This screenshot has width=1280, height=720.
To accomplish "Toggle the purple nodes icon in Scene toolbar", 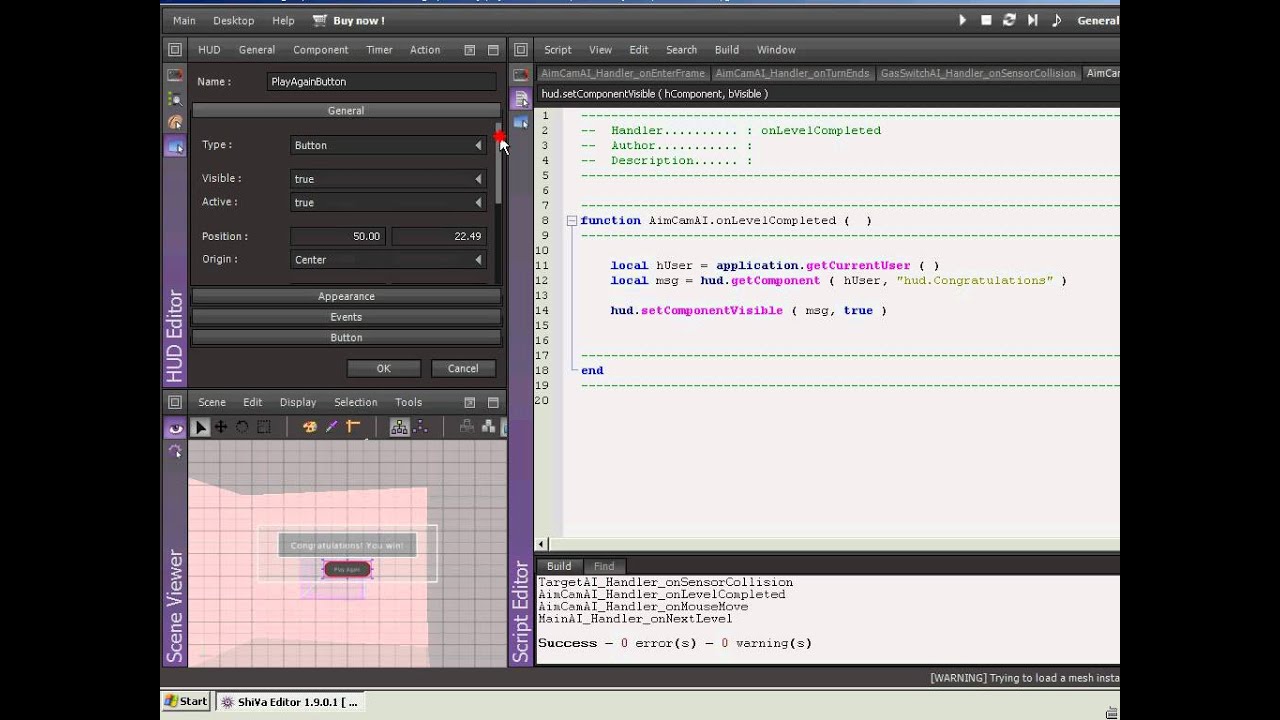I will pos(421,427).
